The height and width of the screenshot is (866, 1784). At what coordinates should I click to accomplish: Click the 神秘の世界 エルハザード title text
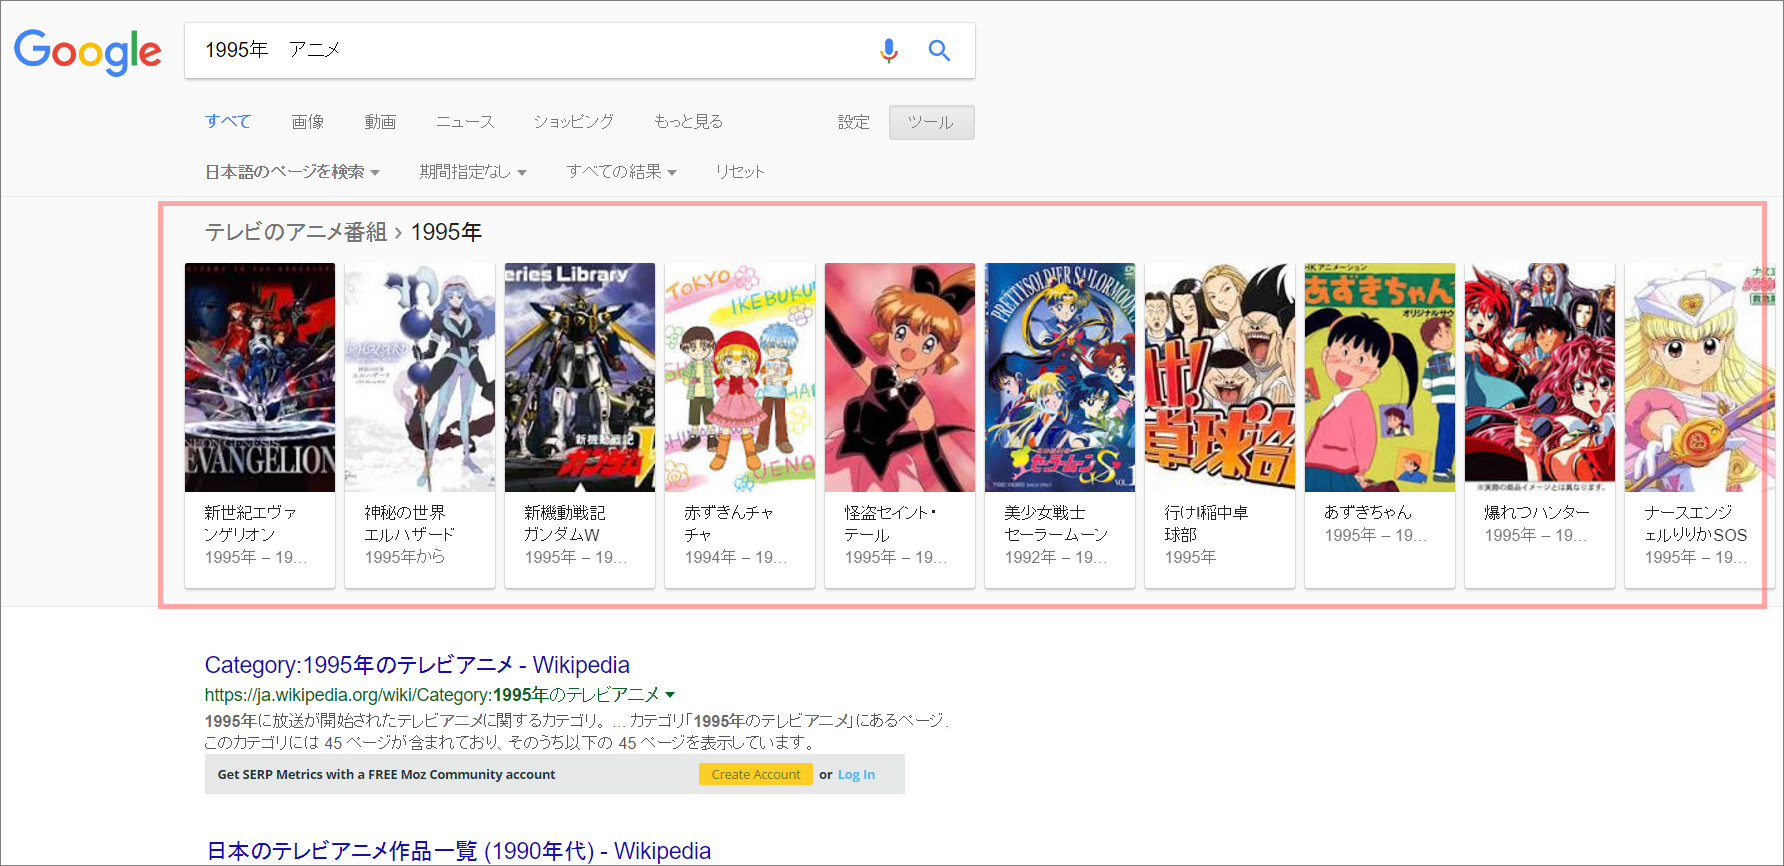click(410, 523)
